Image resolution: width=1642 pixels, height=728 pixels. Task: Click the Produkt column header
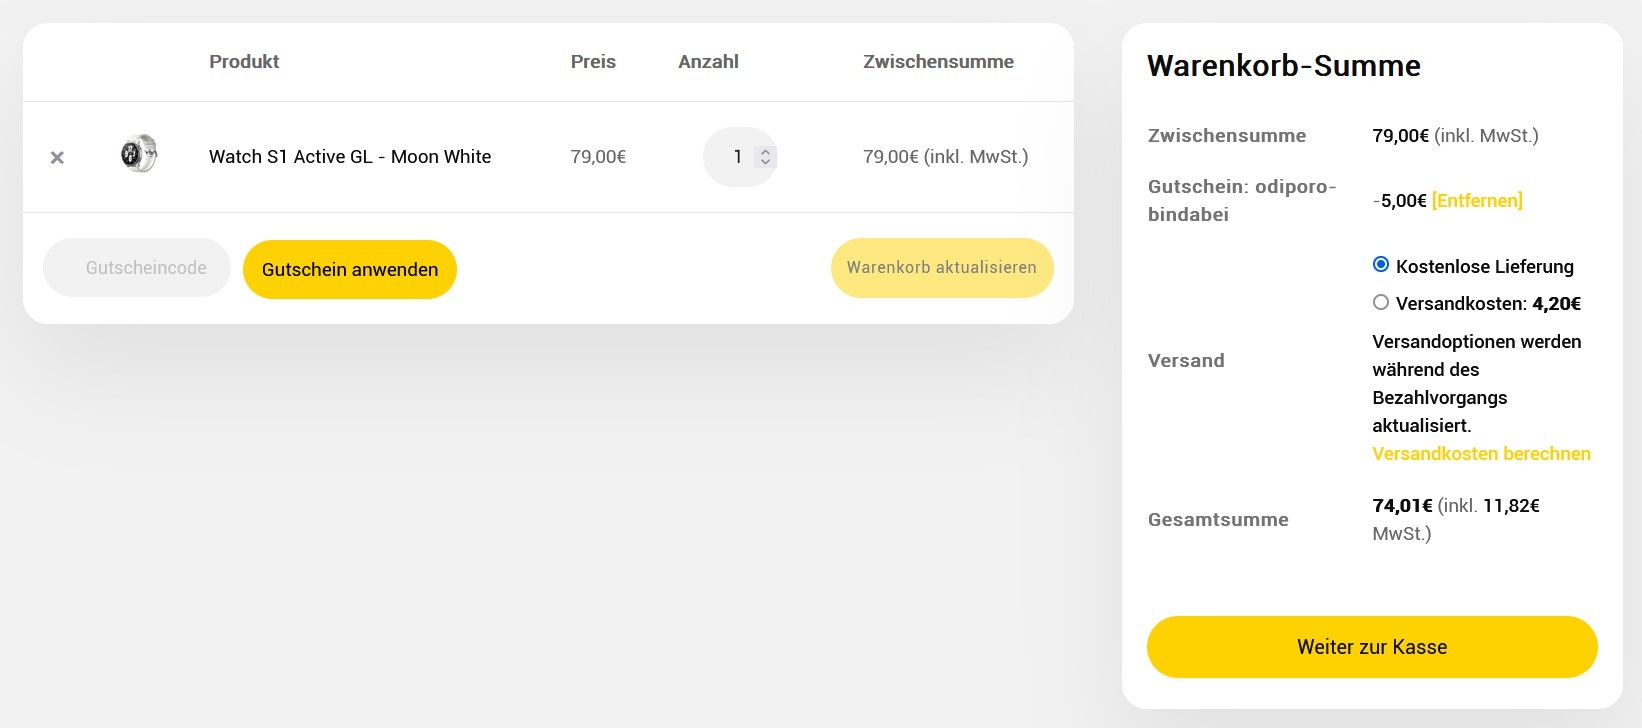coord(244,62)
